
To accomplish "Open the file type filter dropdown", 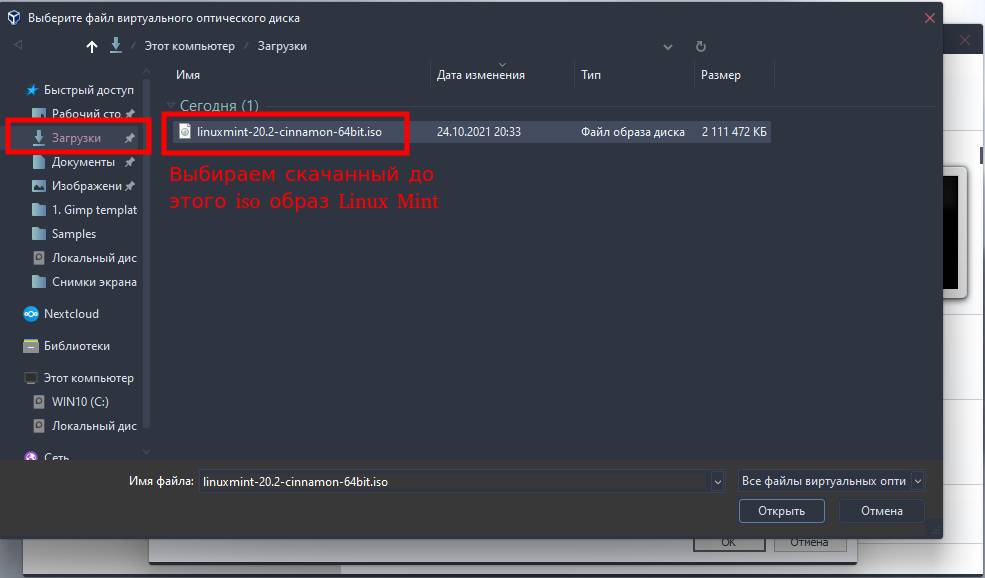I will coord(918,481).
